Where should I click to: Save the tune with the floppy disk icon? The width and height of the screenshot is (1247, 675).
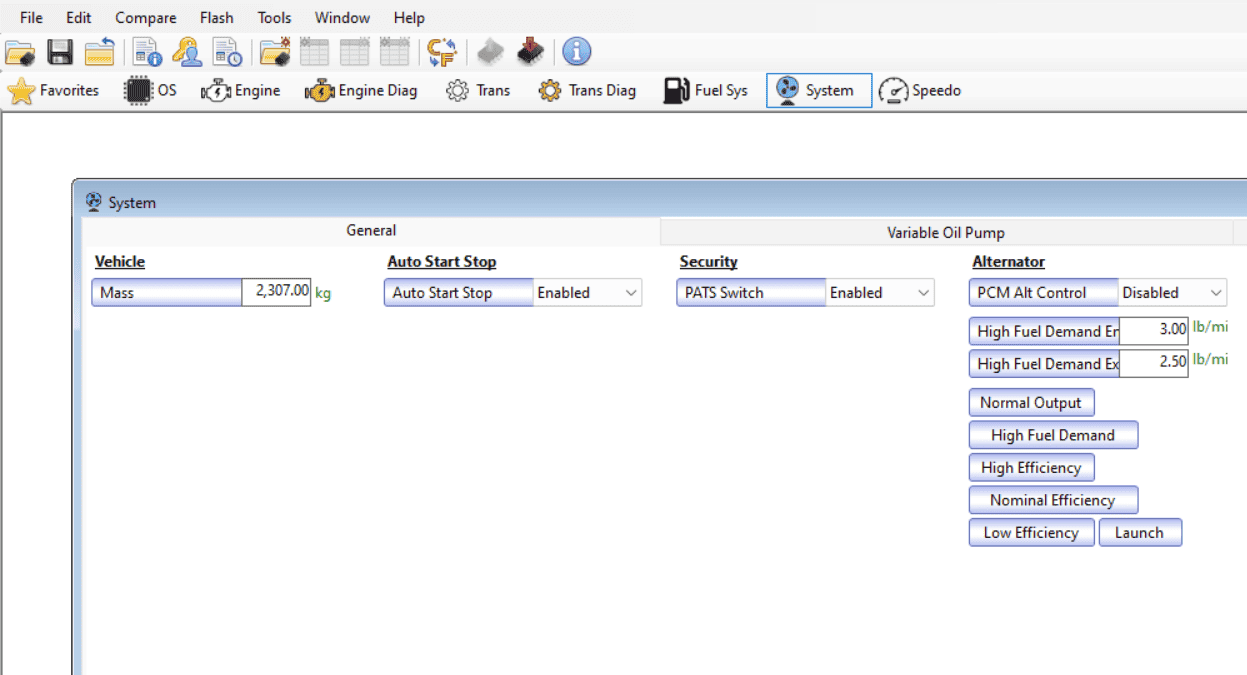pos(60,52)
